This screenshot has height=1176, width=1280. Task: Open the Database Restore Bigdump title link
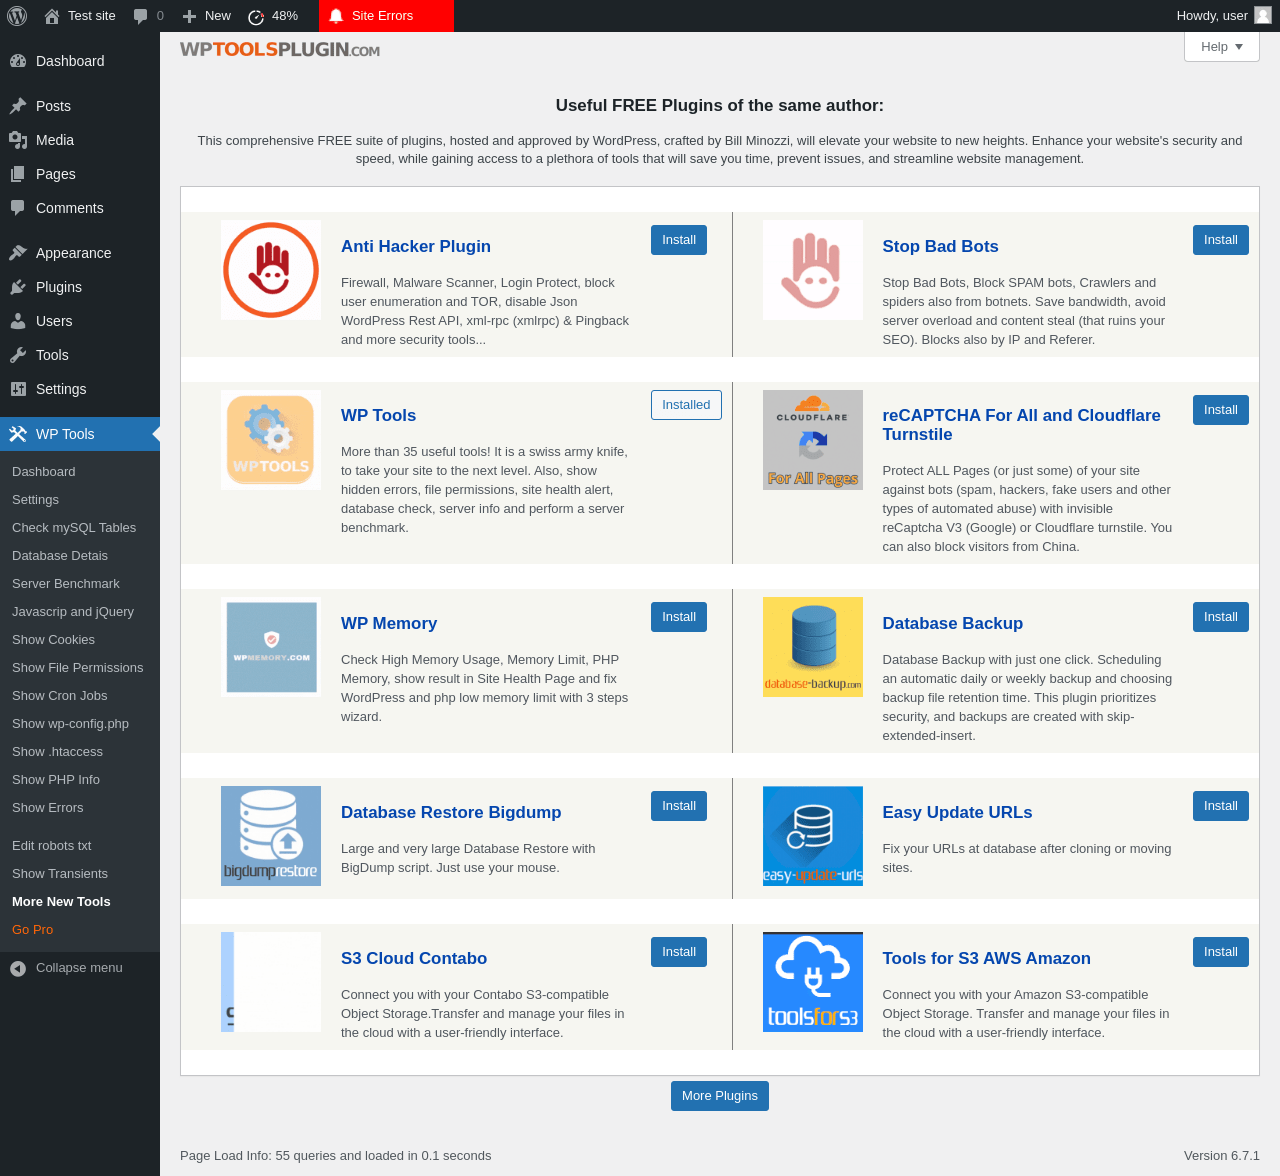point(451,813)
